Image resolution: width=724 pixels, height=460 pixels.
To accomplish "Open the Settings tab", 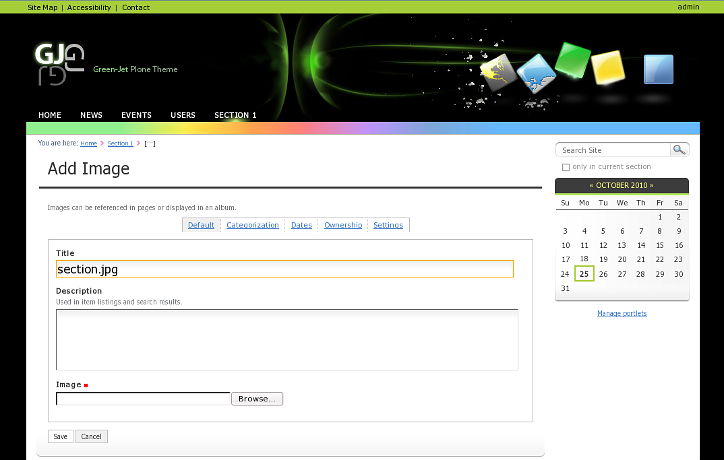I will [388, 225].
